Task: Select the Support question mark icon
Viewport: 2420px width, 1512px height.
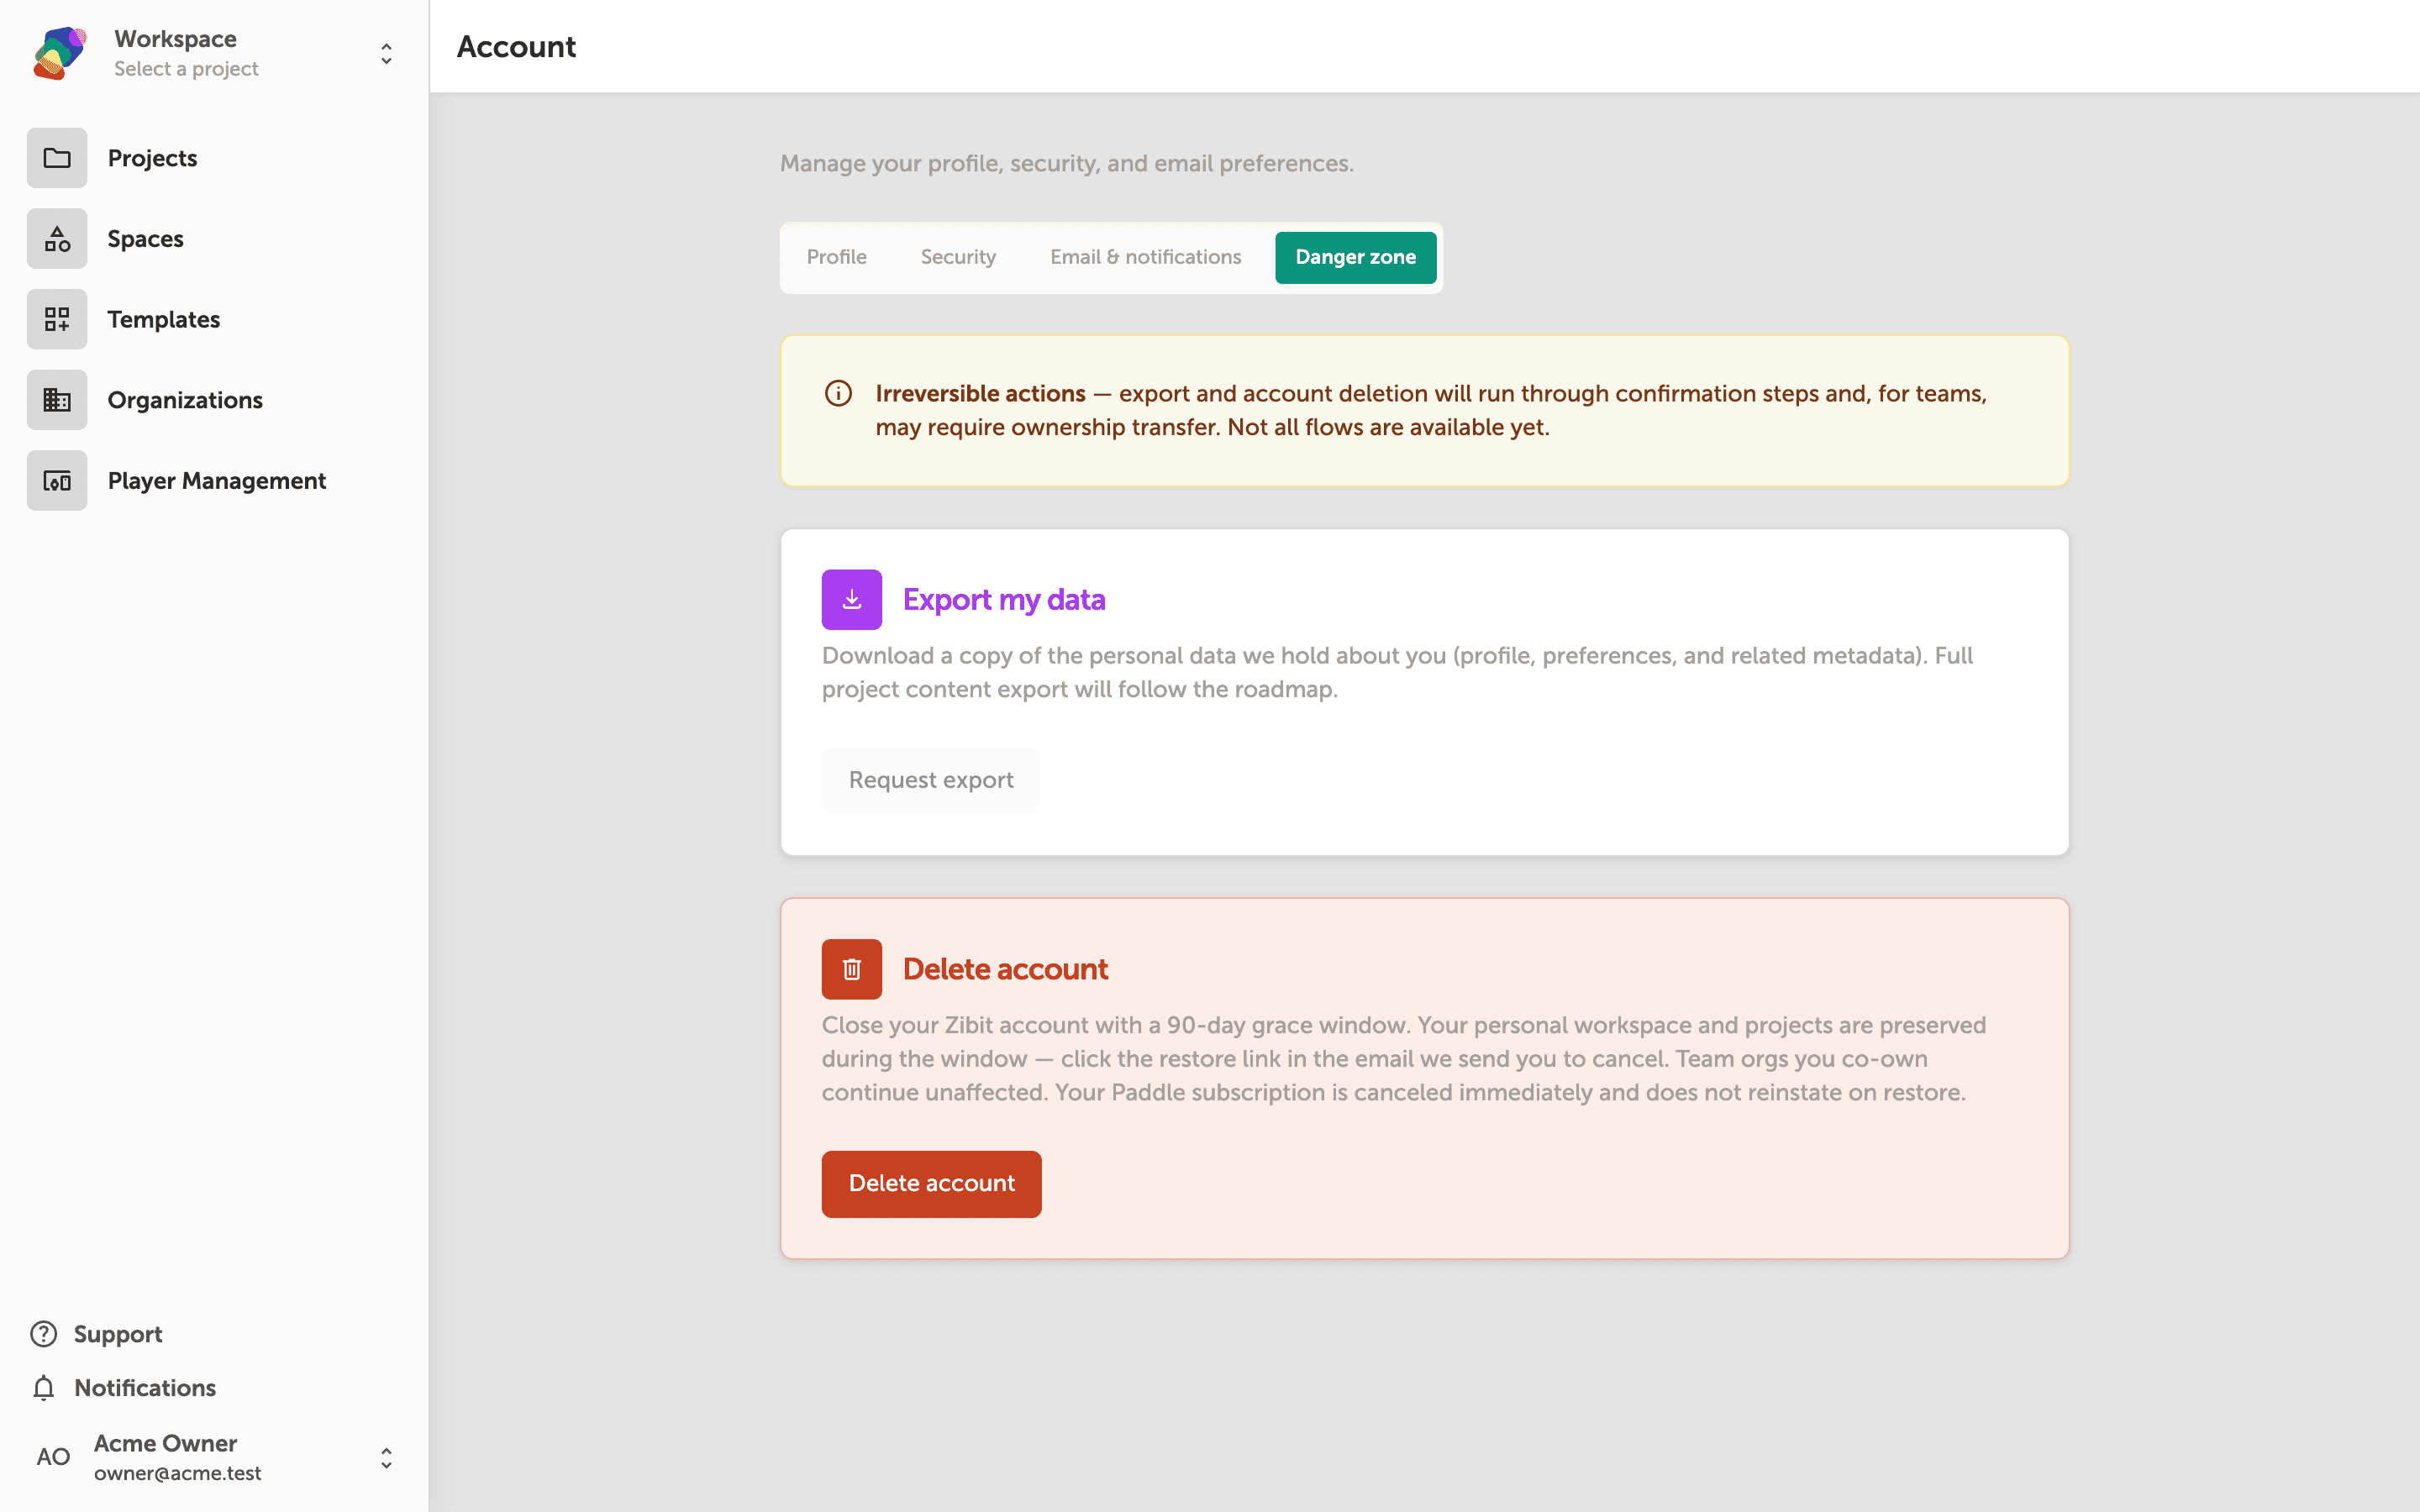Action: [43, 1334]
